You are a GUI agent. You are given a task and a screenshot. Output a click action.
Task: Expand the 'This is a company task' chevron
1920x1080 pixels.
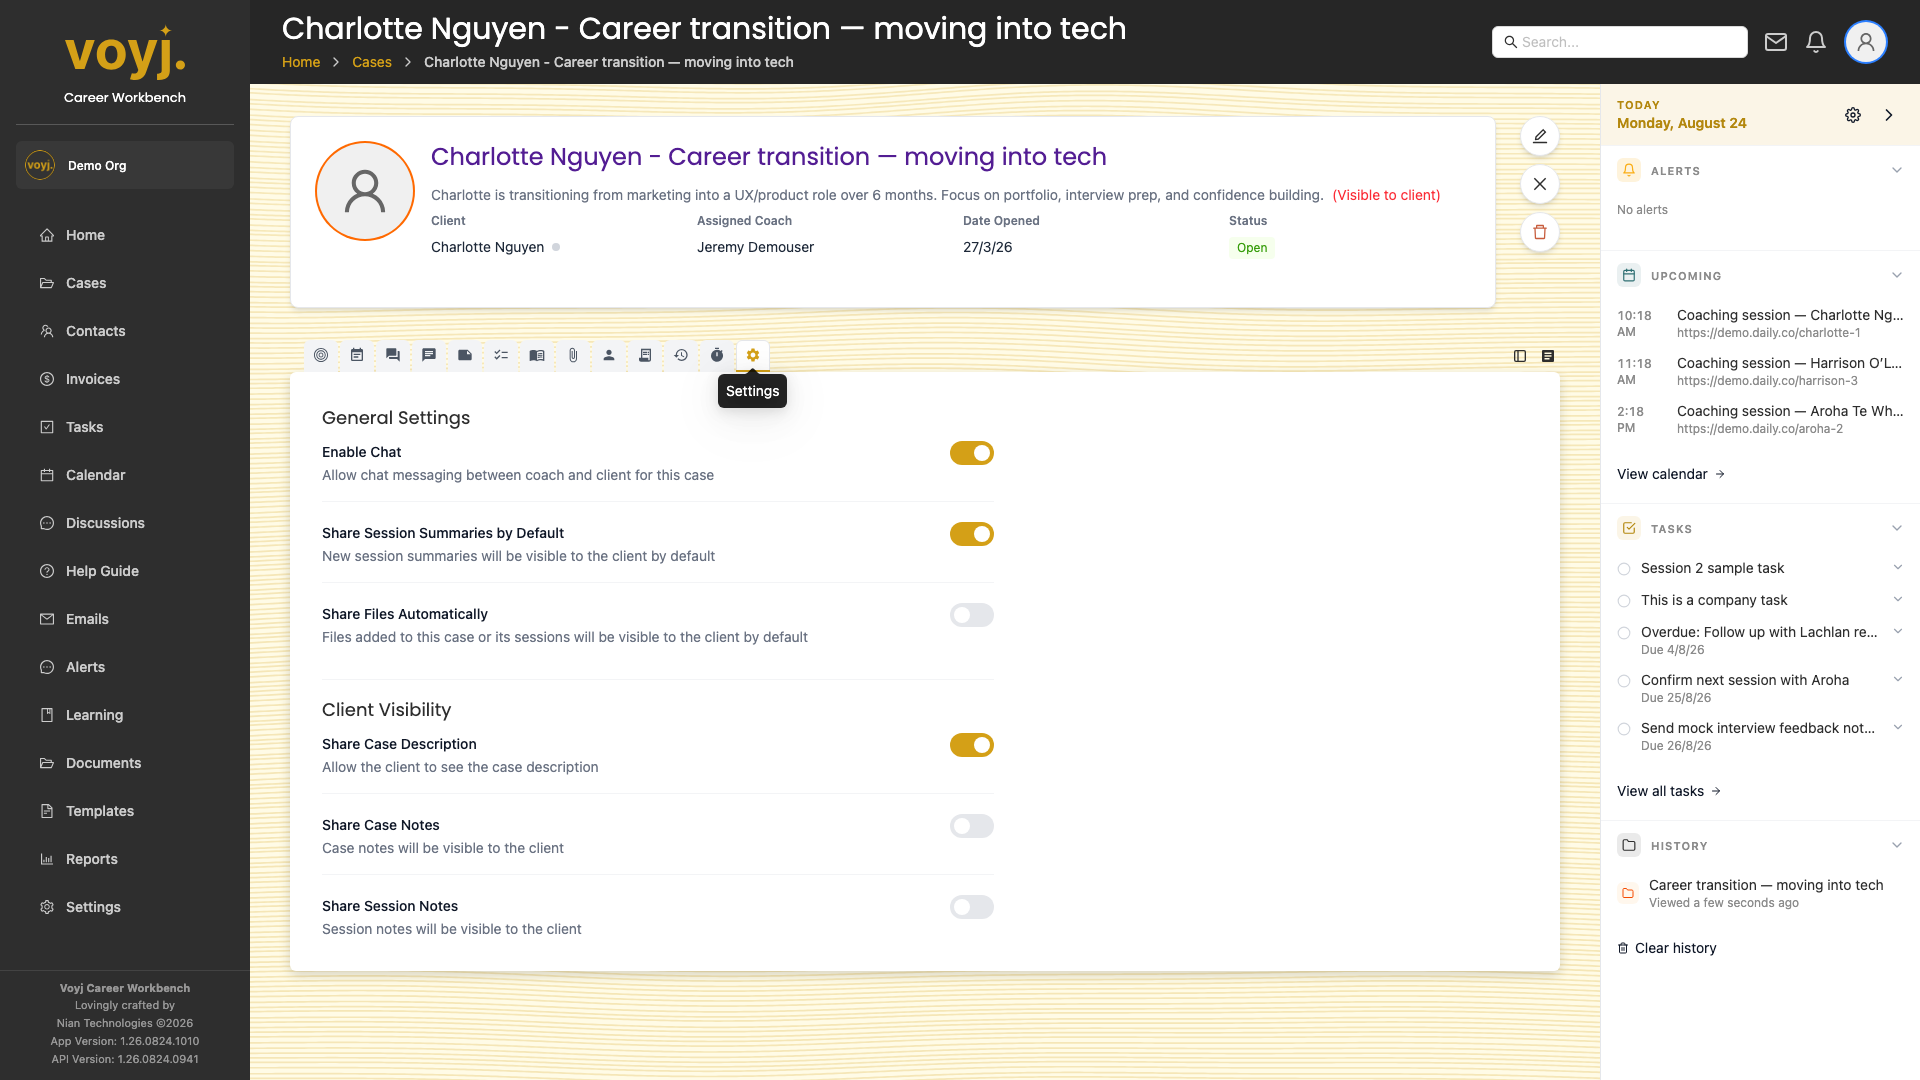[x=1897, y=599]
